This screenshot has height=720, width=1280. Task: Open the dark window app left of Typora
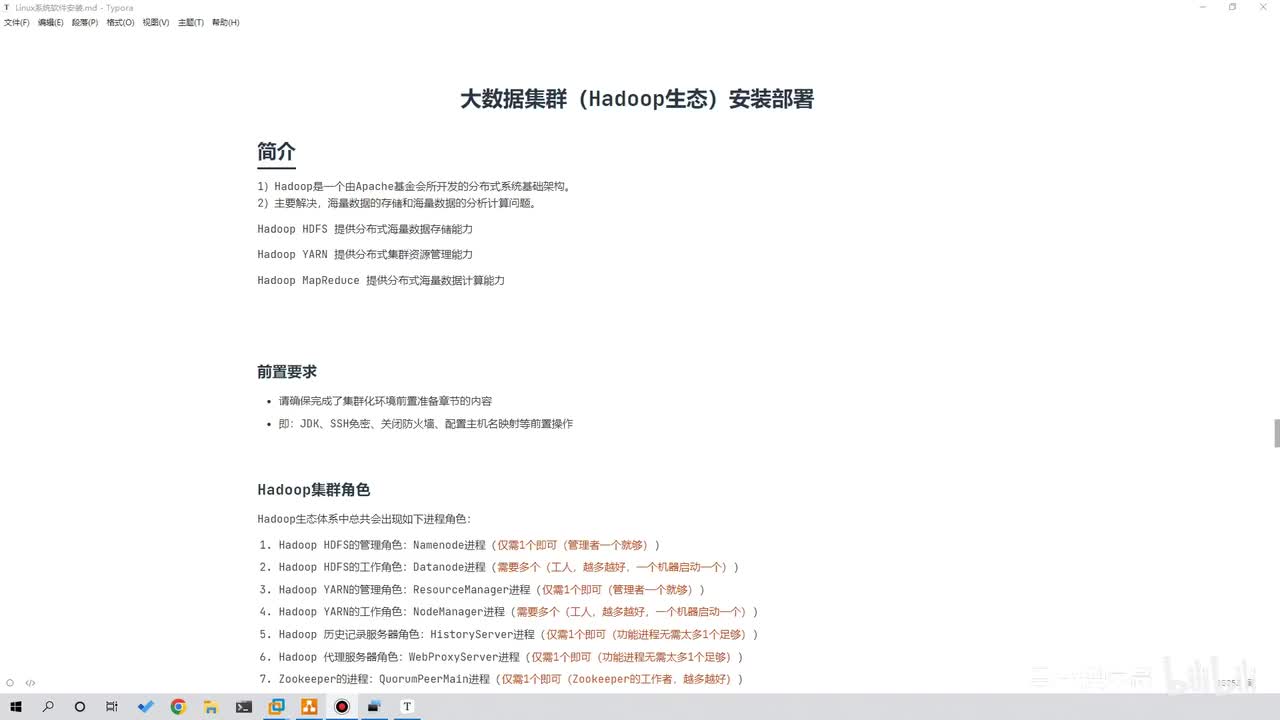click(375, 707)
